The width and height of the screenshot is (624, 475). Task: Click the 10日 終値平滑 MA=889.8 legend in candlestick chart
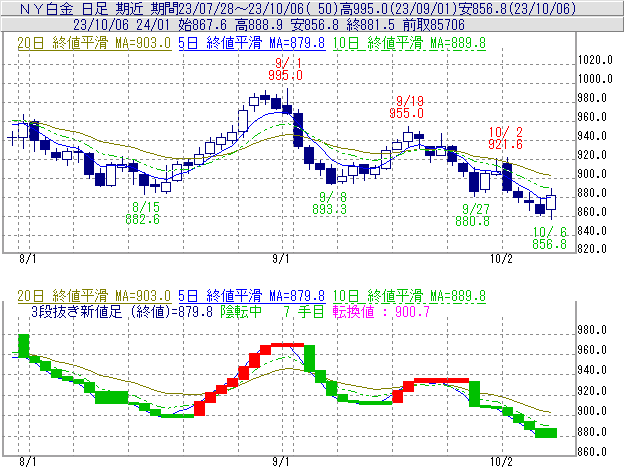[x=409, y=43]
